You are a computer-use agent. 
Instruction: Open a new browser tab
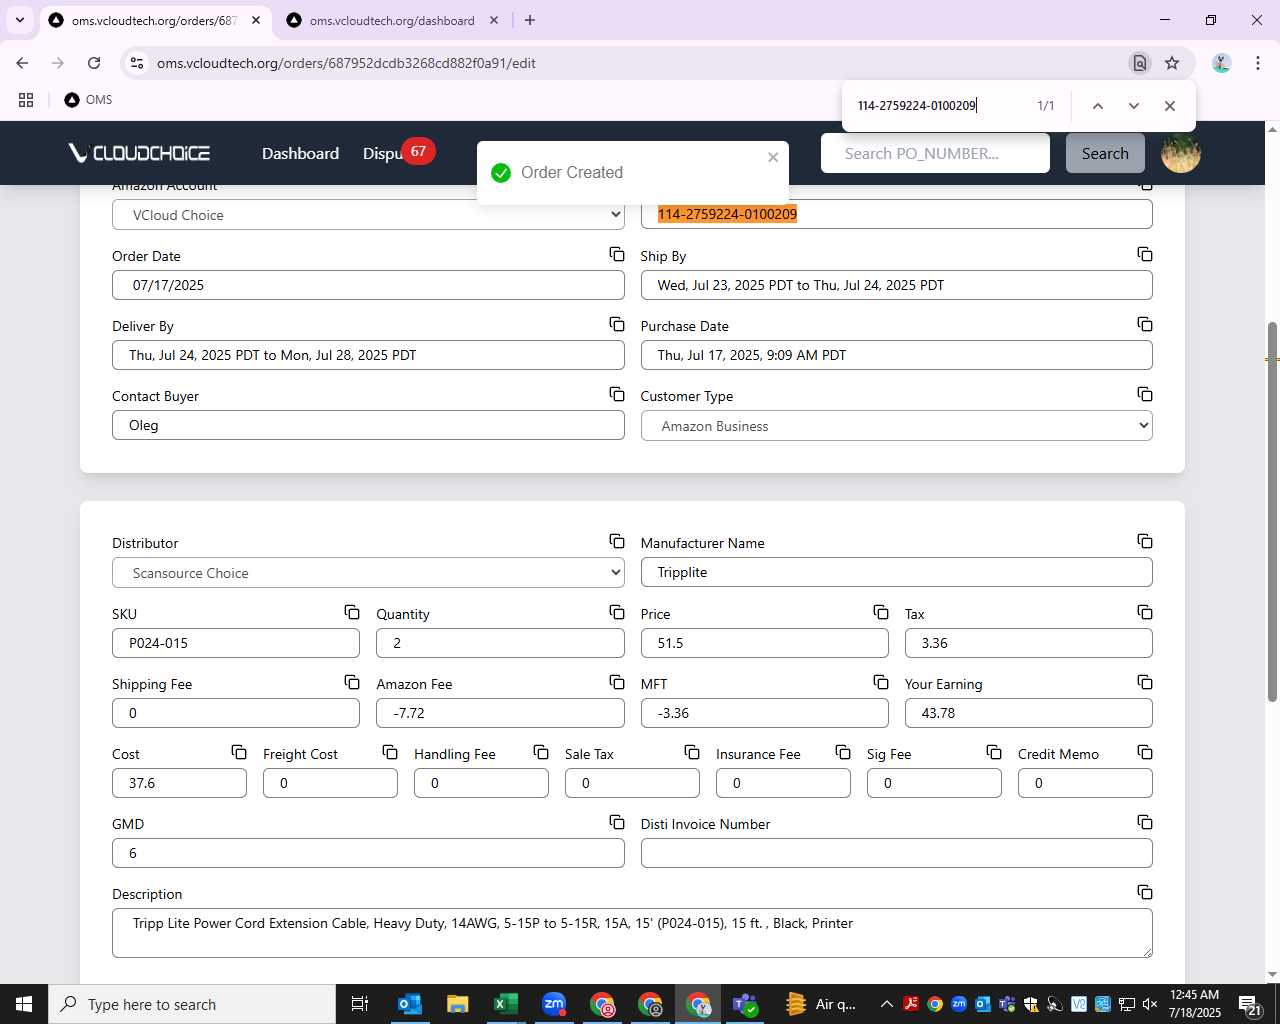[x=530, y=20]
